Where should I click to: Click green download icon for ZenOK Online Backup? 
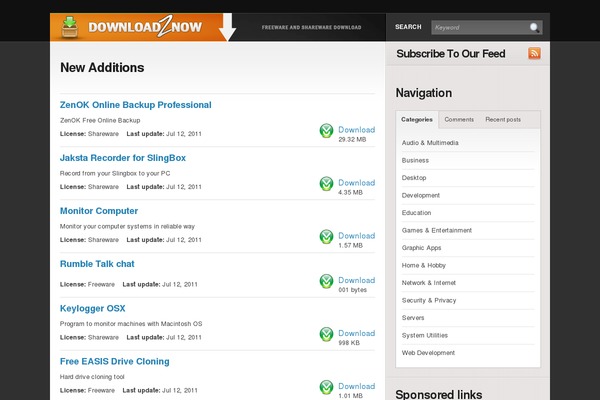pyautogui.click(x=326, y=131)
